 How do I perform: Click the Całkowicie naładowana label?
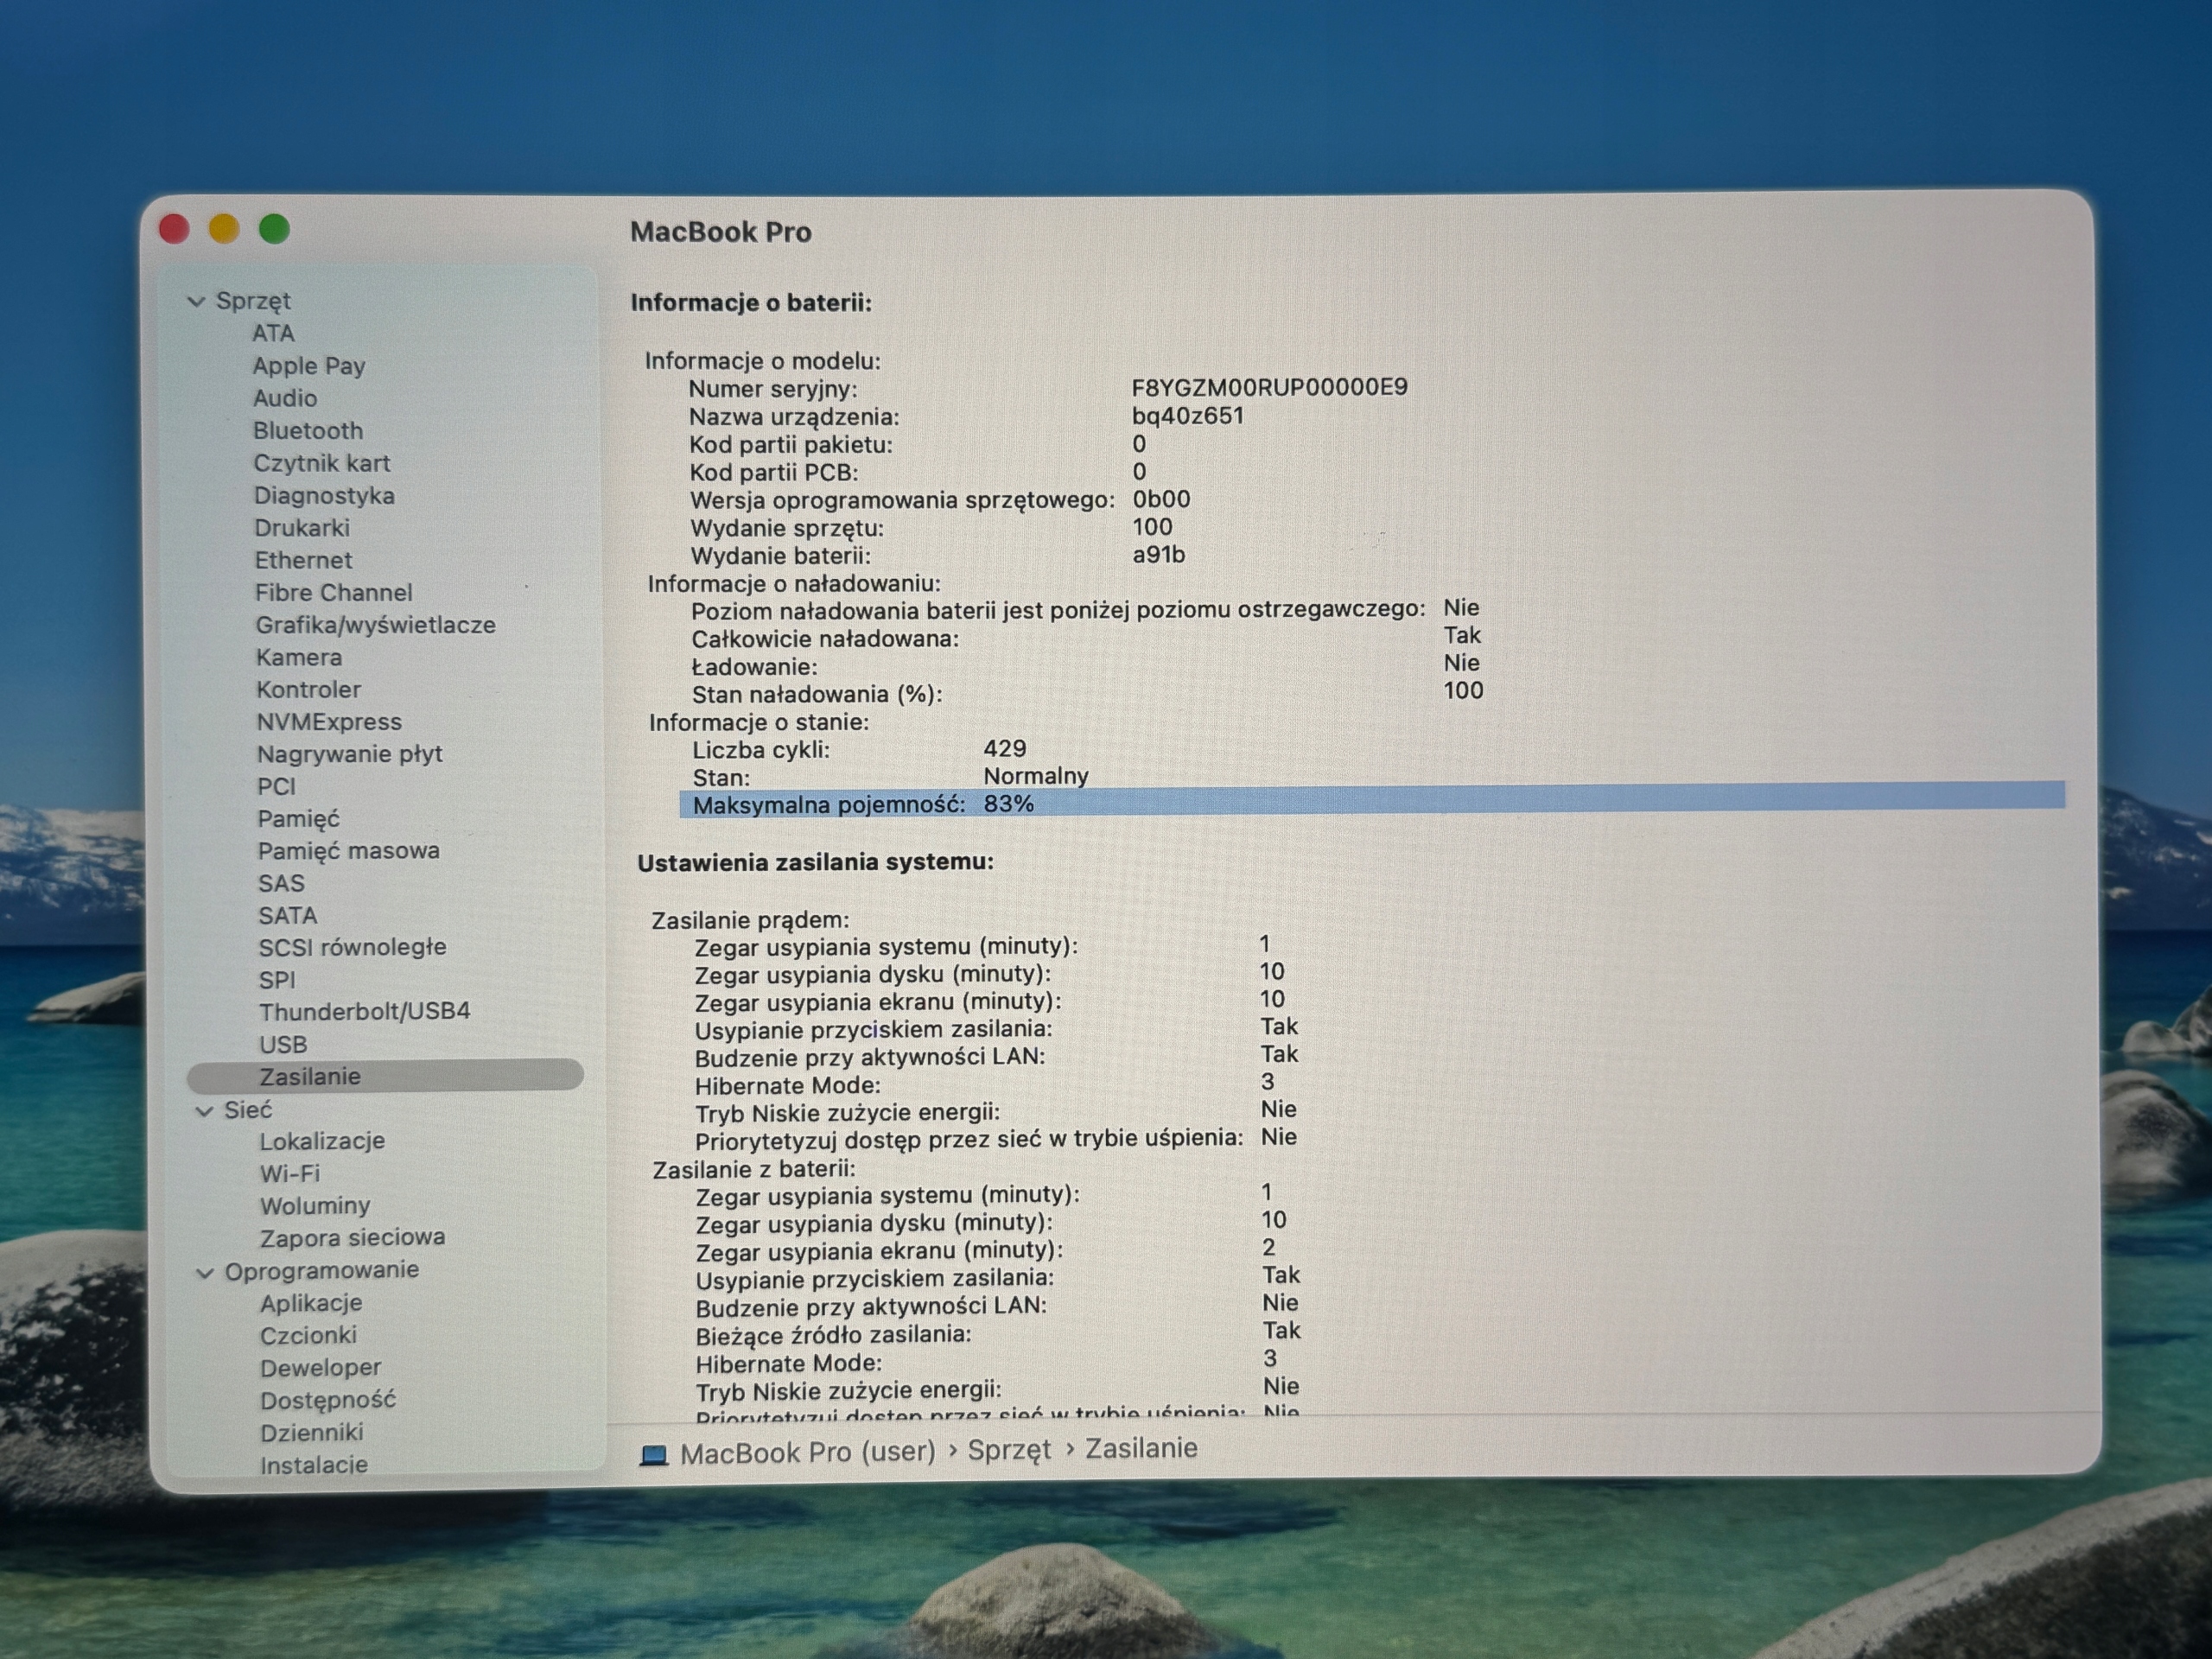point(825,639)
